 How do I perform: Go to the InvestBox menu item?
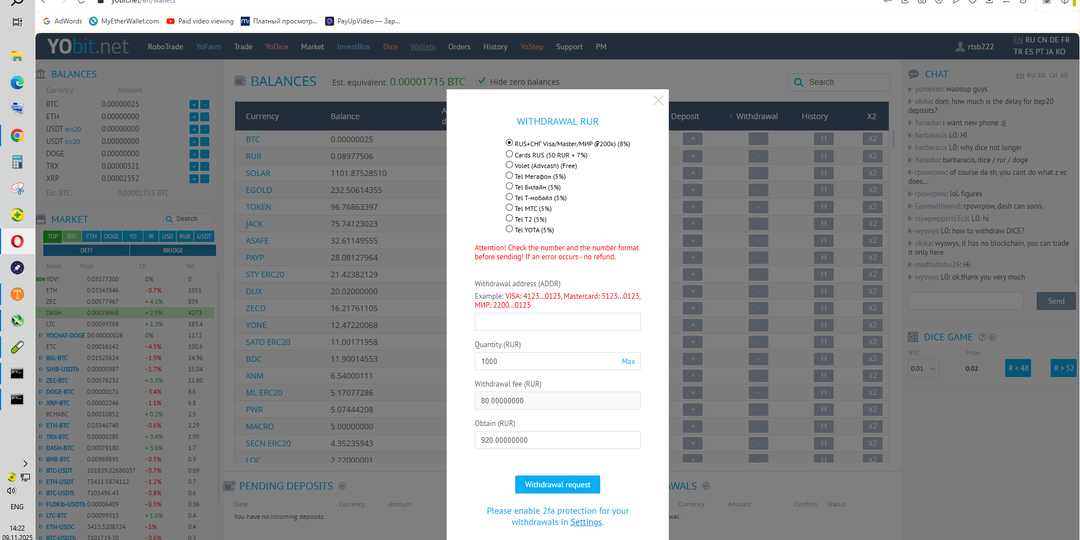(353, 47)
